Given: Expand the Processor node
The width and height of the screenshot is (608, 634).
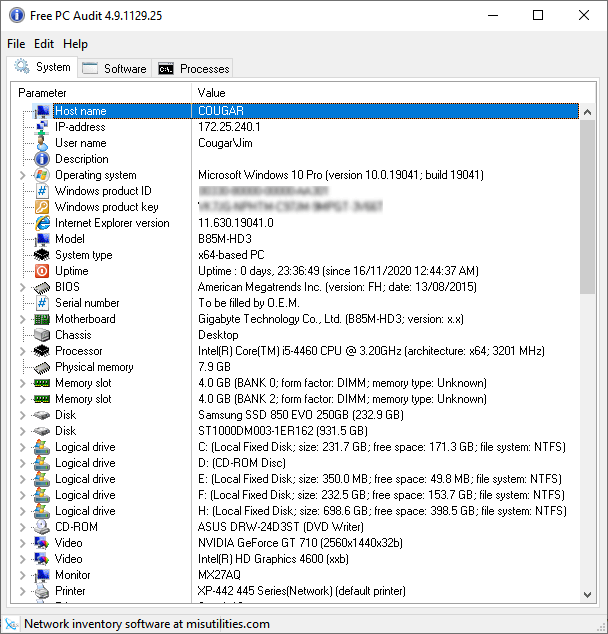Looking at the screenshot, I should [23, 351].
